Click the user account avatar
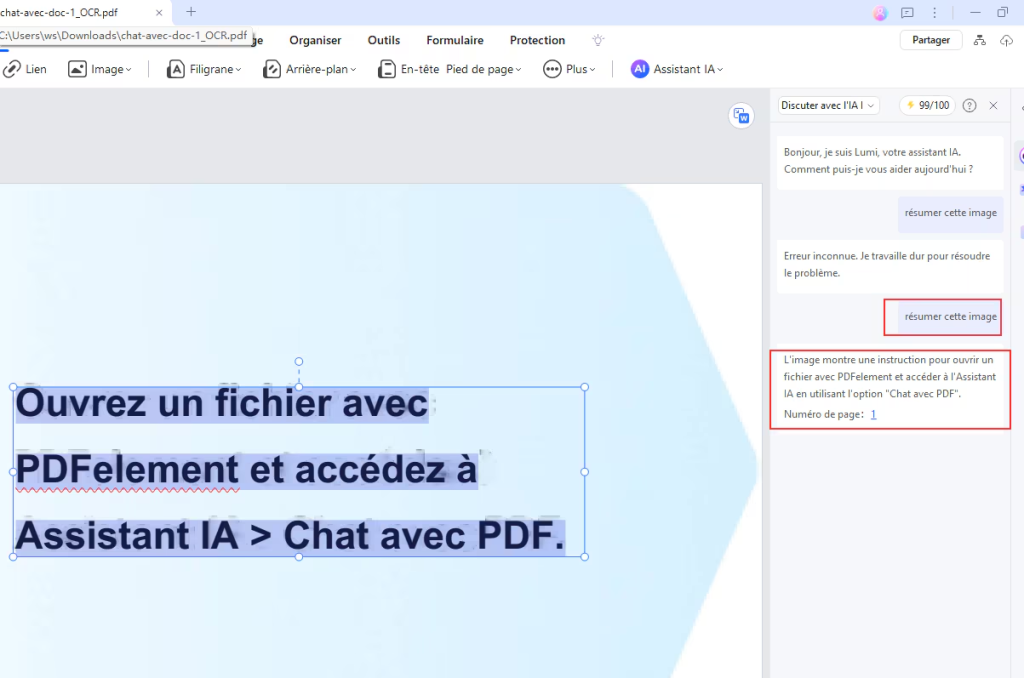The image size is (1024, 678). pyautogui.click(x=880, y=12)
